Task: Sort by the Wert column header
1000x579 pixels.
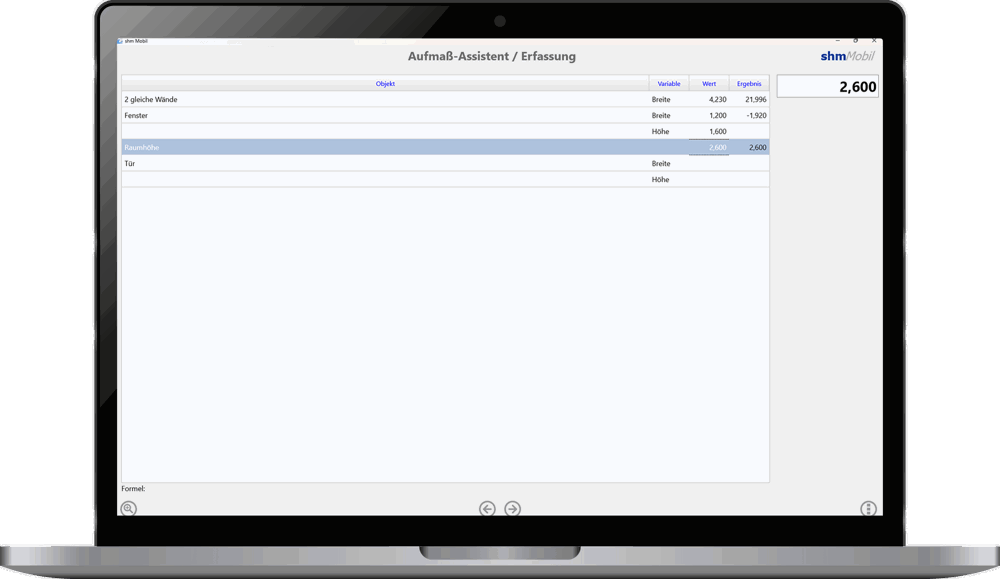Action: tap(709, 84)
